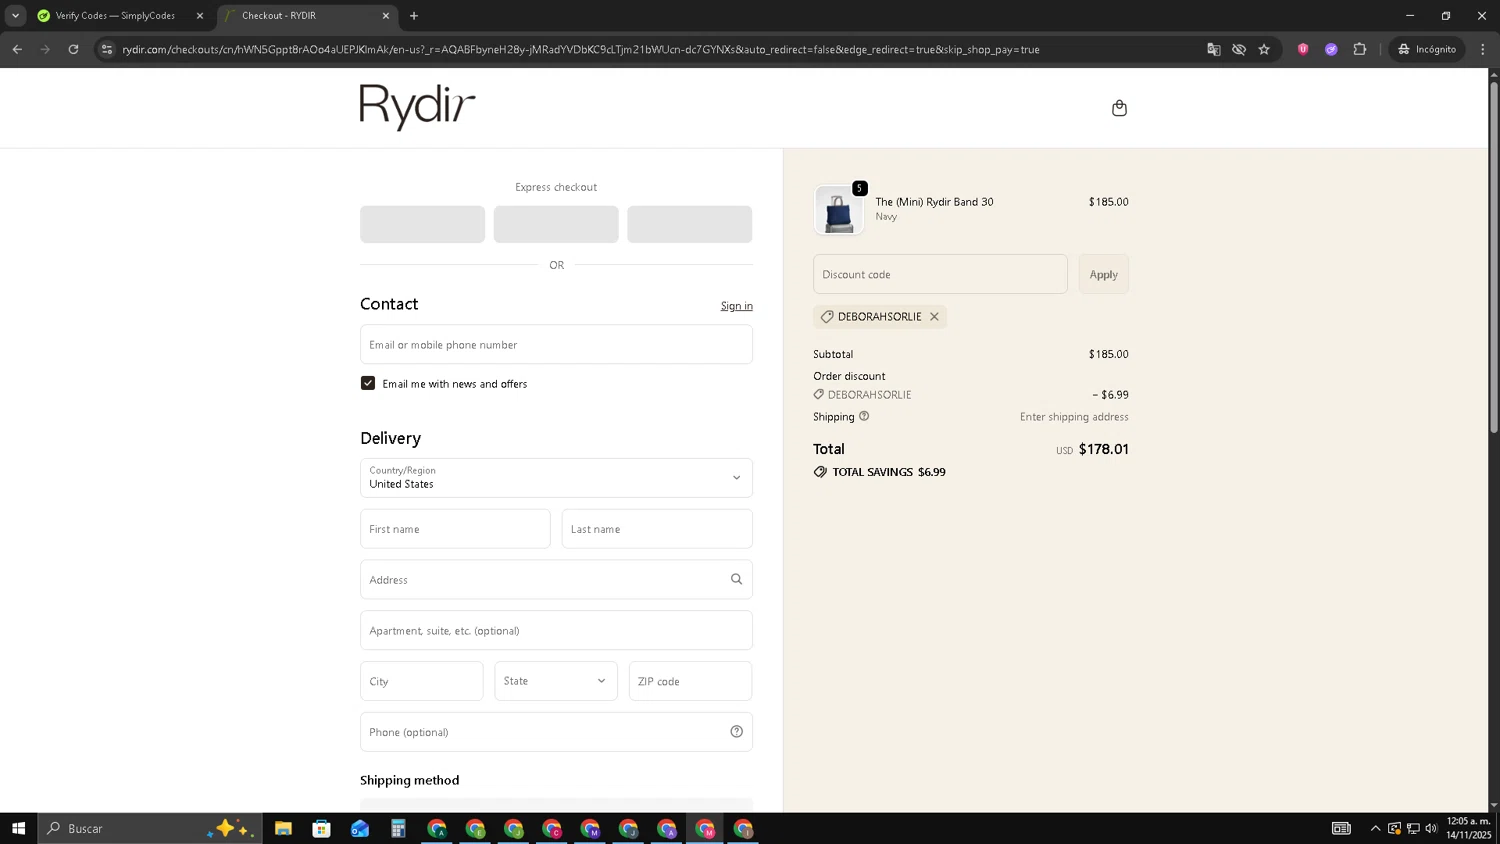Reload the checkout page
This screenshot has width=1500, height=844.
73,49
